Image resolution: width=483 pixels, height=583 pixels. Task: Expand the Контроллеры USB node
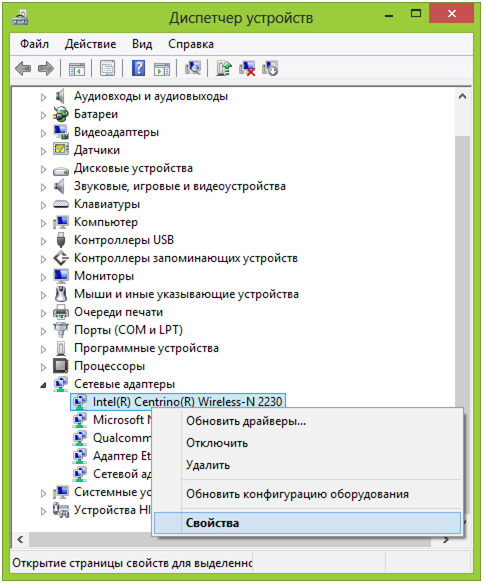point(44,241)
